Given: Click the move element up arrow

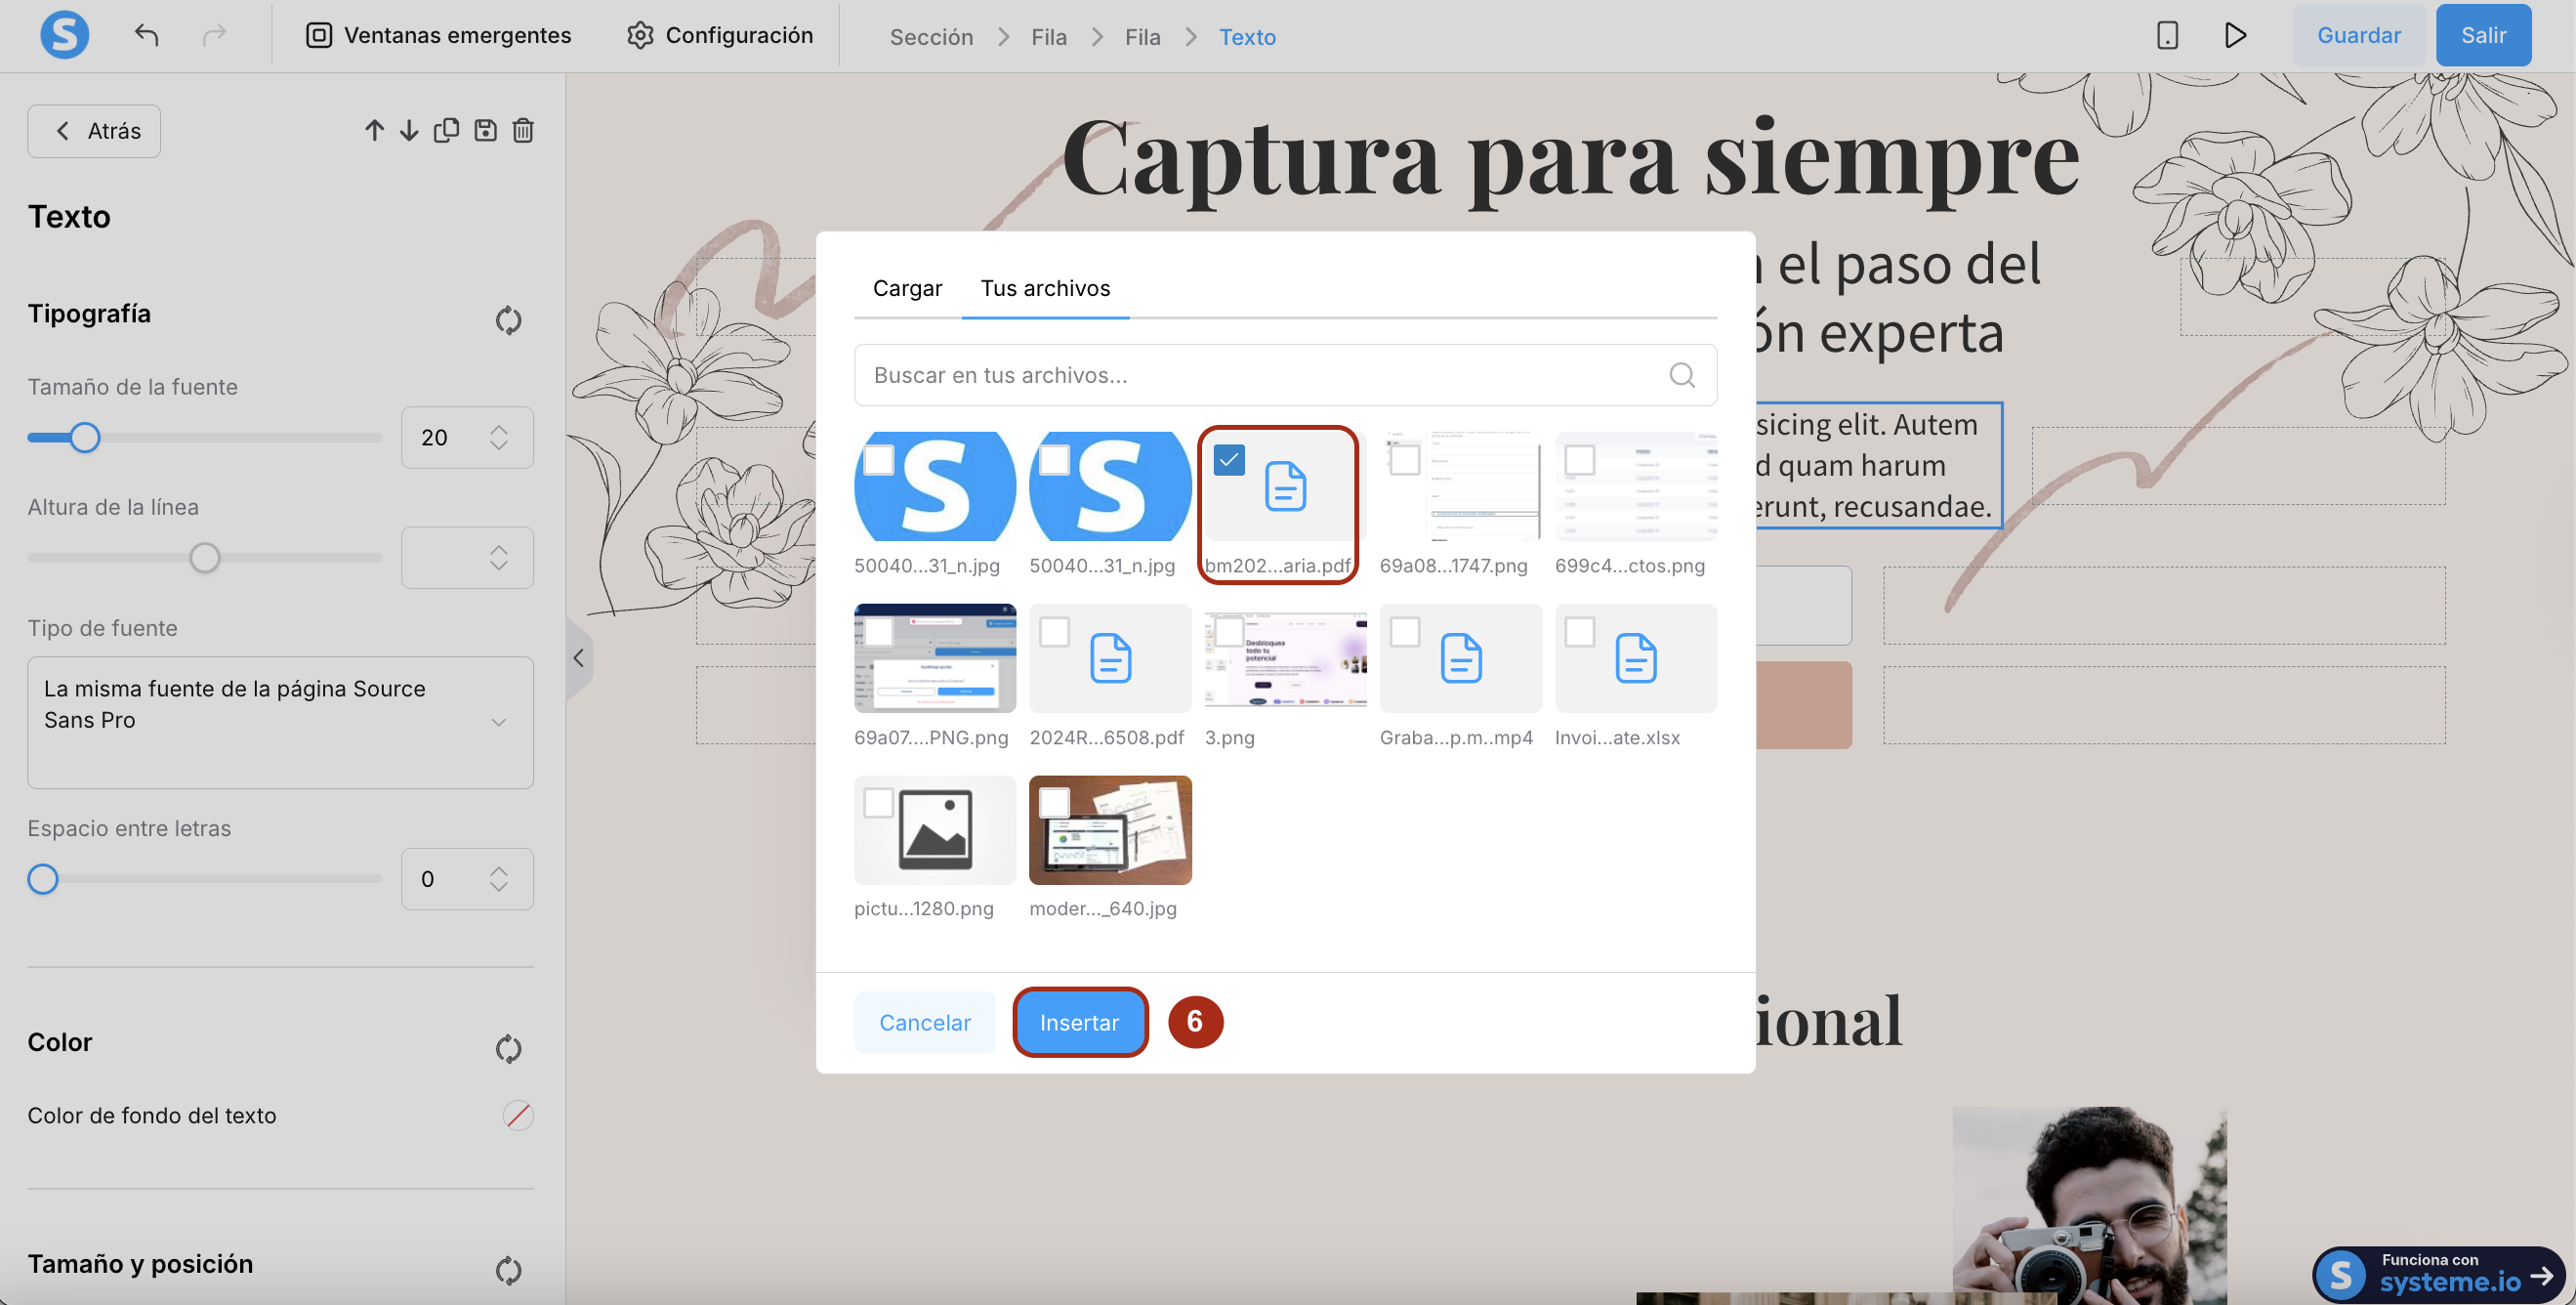Looking at the screenshot, I should (x=374, y=131).
